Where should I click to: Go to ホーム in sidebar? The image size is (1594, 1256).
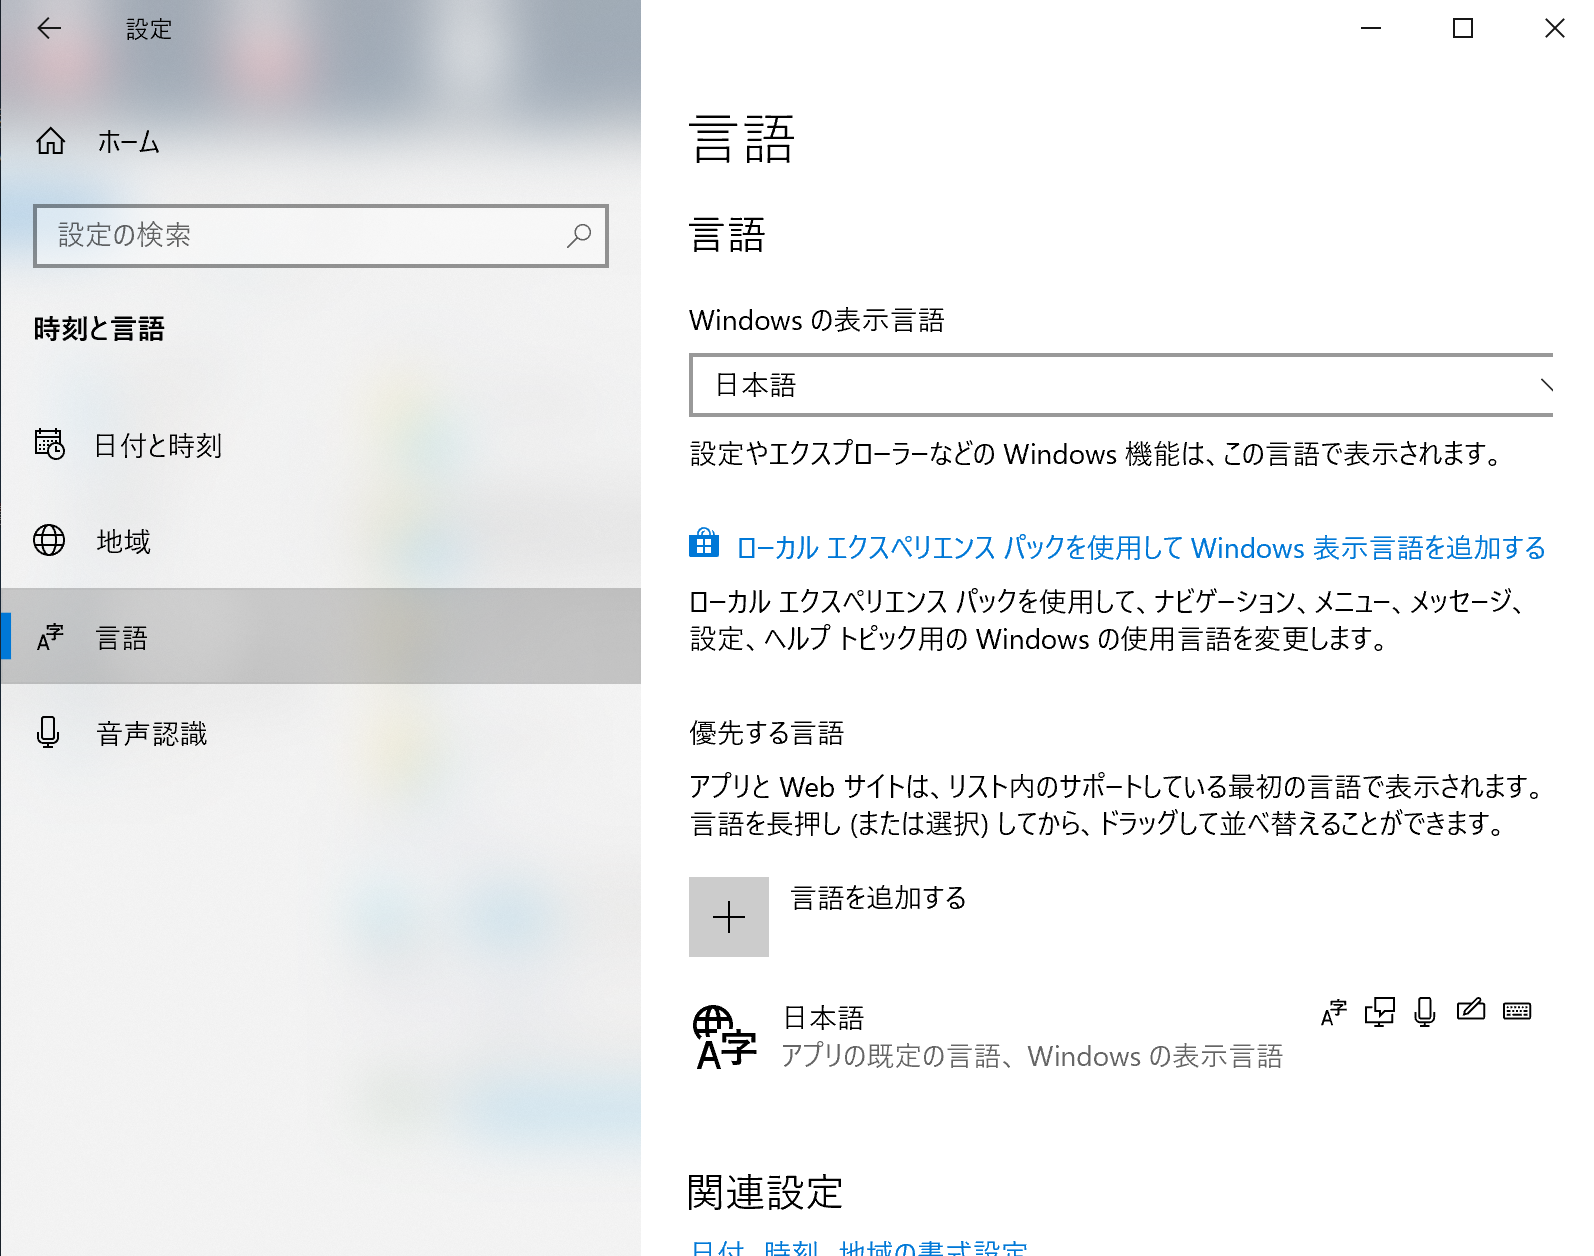click(320, 141)
